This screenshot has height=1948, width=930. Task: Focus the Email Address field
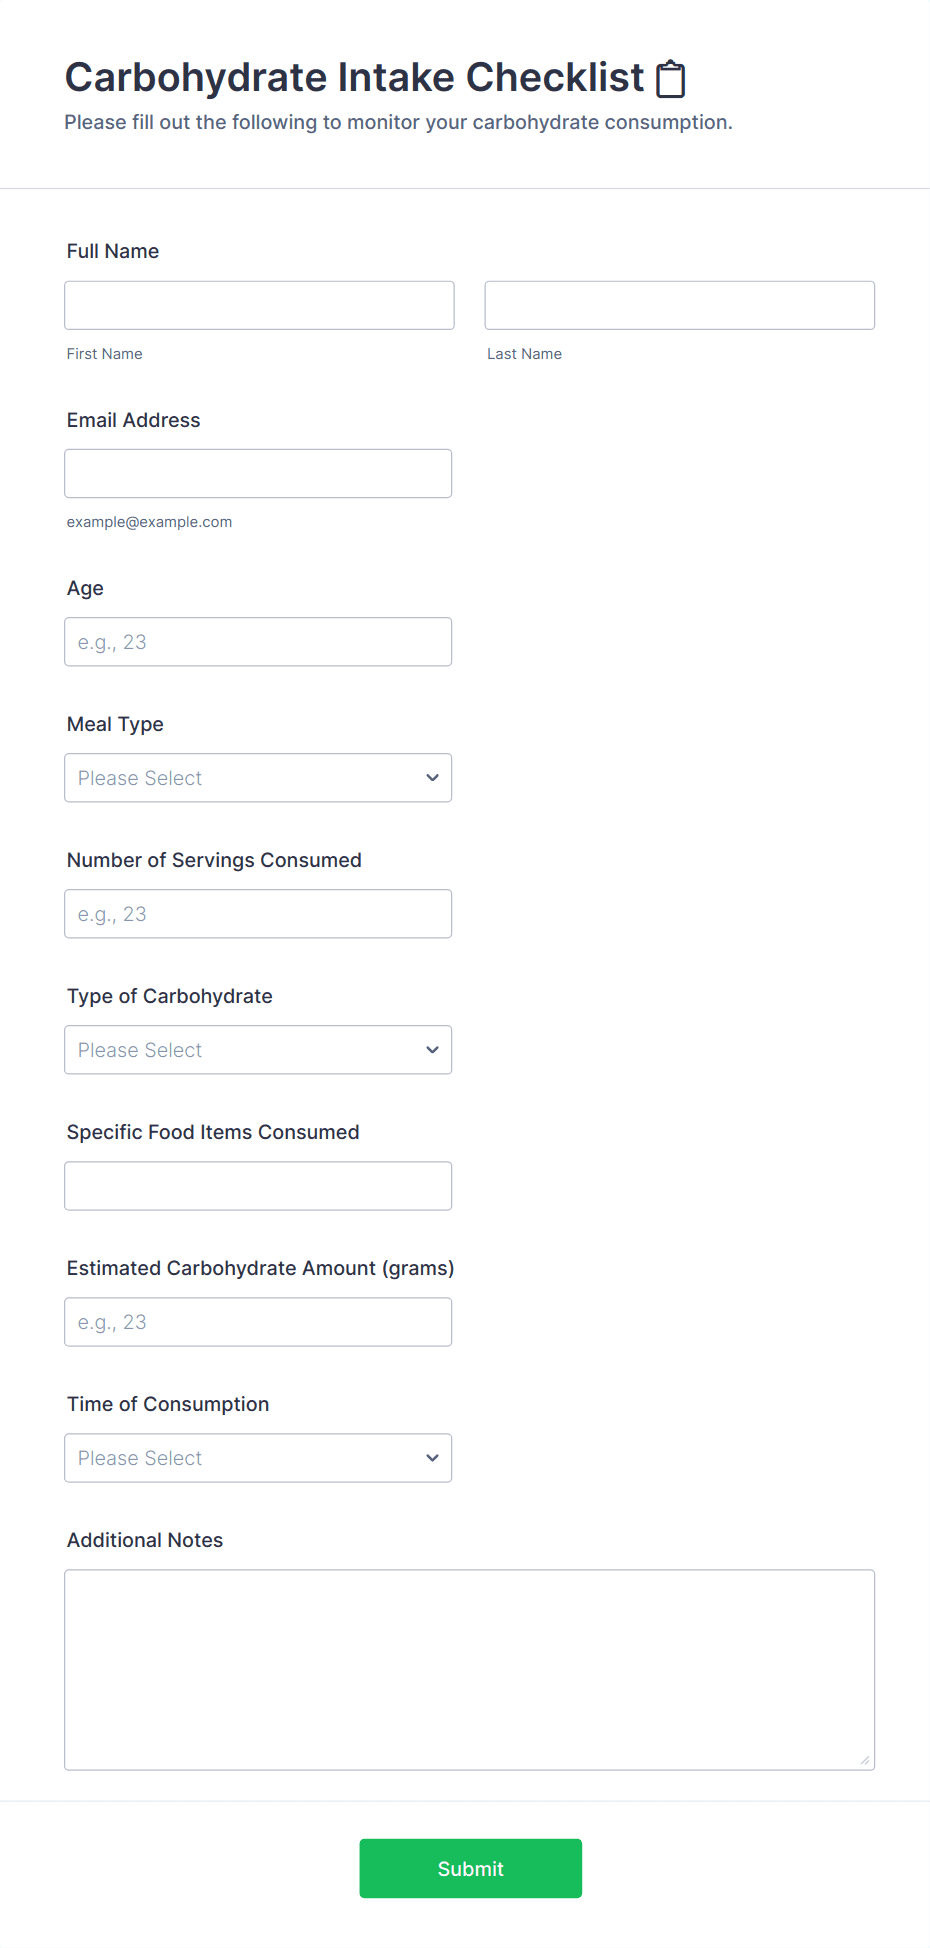click(x=258, y=473)
